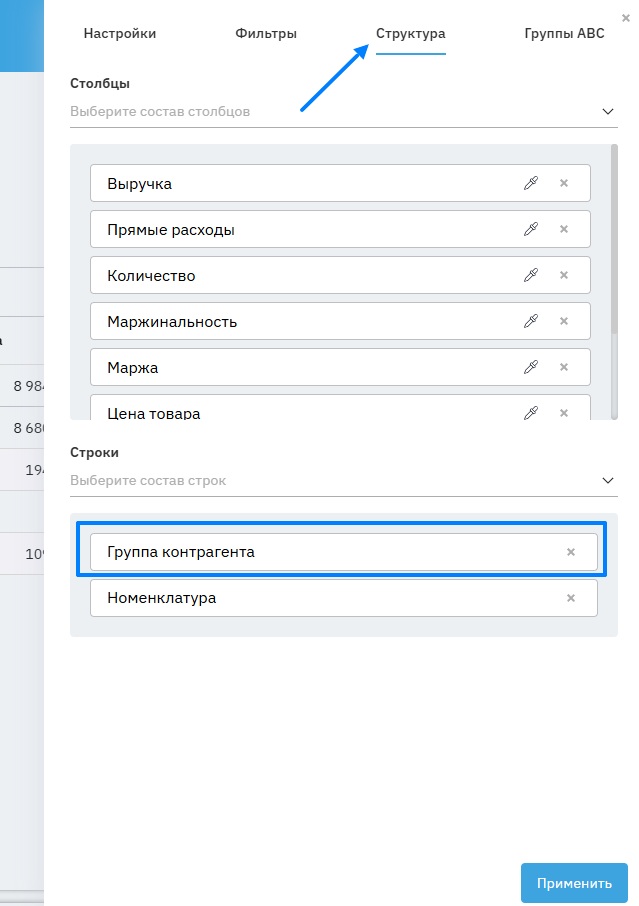Image resolution: width=639 pixels, height=906 pixels.
Task: Remove the Прямые расходы column
Action: pyautogui.click(x=564, y=229)
